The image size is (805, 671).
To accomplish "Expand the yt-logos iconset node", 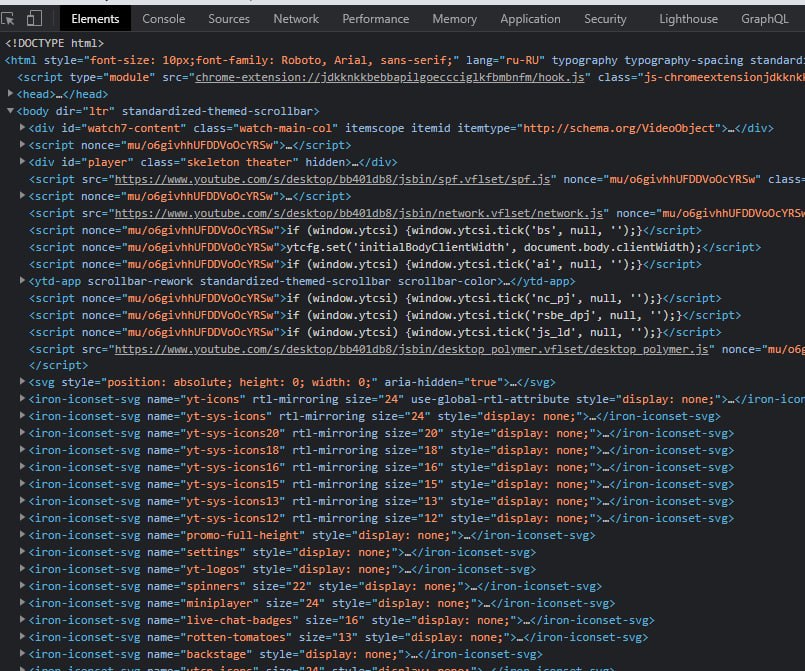I will tap(22, 568).
